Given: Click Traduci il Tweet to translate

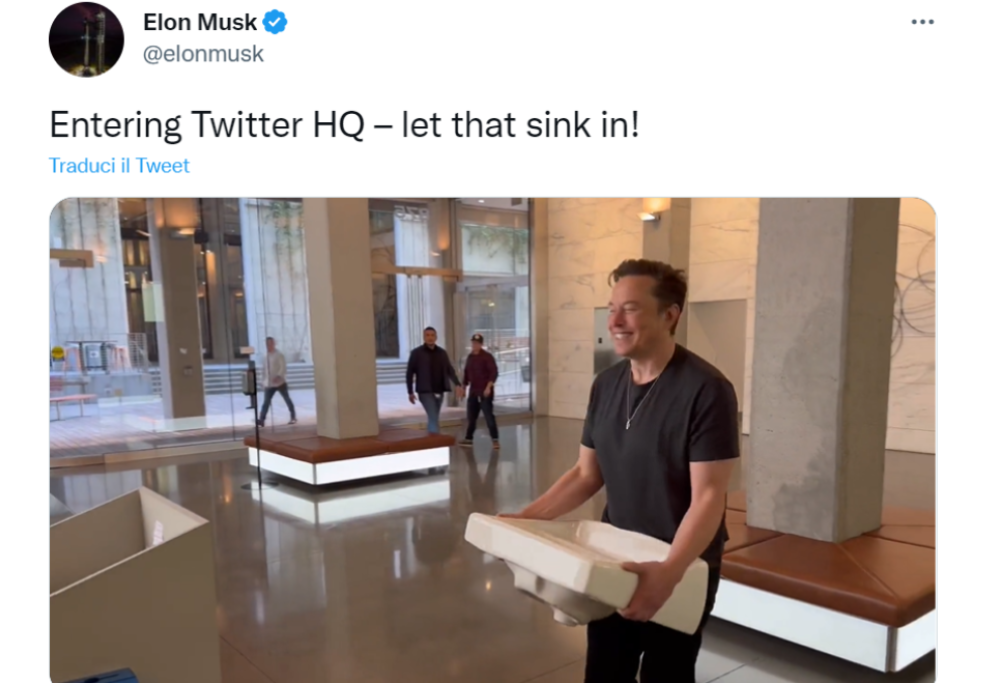Looking at the screenshot, I should tap(119, 166).
